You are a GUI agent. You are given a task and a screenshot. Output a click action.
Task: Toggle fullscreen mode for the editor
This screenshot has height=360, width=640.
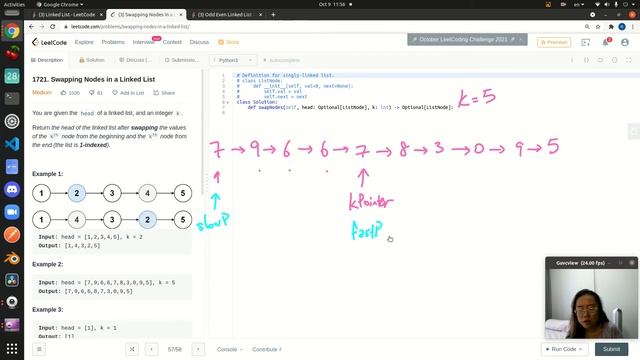[629, 60]
